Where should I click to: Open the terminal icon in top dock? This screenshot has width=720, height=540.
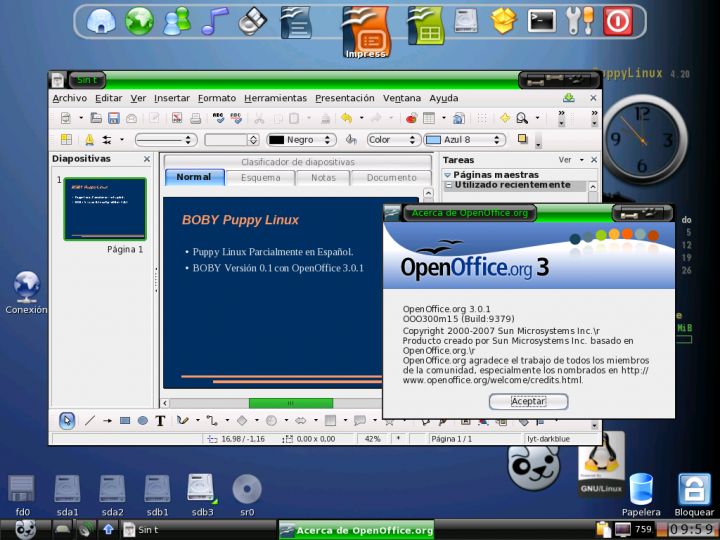[x=542, y=21]
